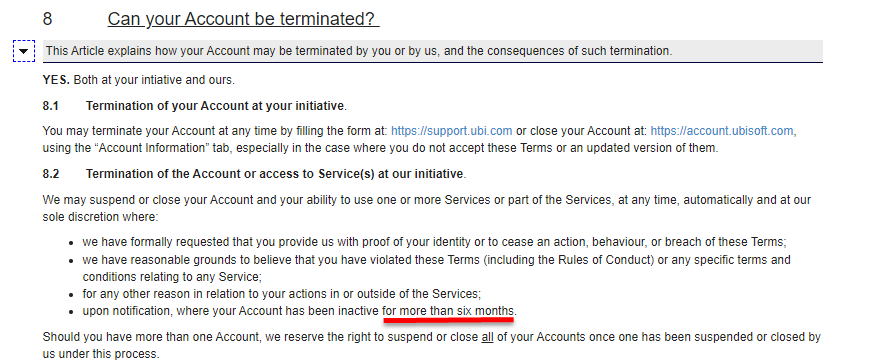Click the bullet about proof of your identity
871x364 pixels.
(x=435, y=242)
